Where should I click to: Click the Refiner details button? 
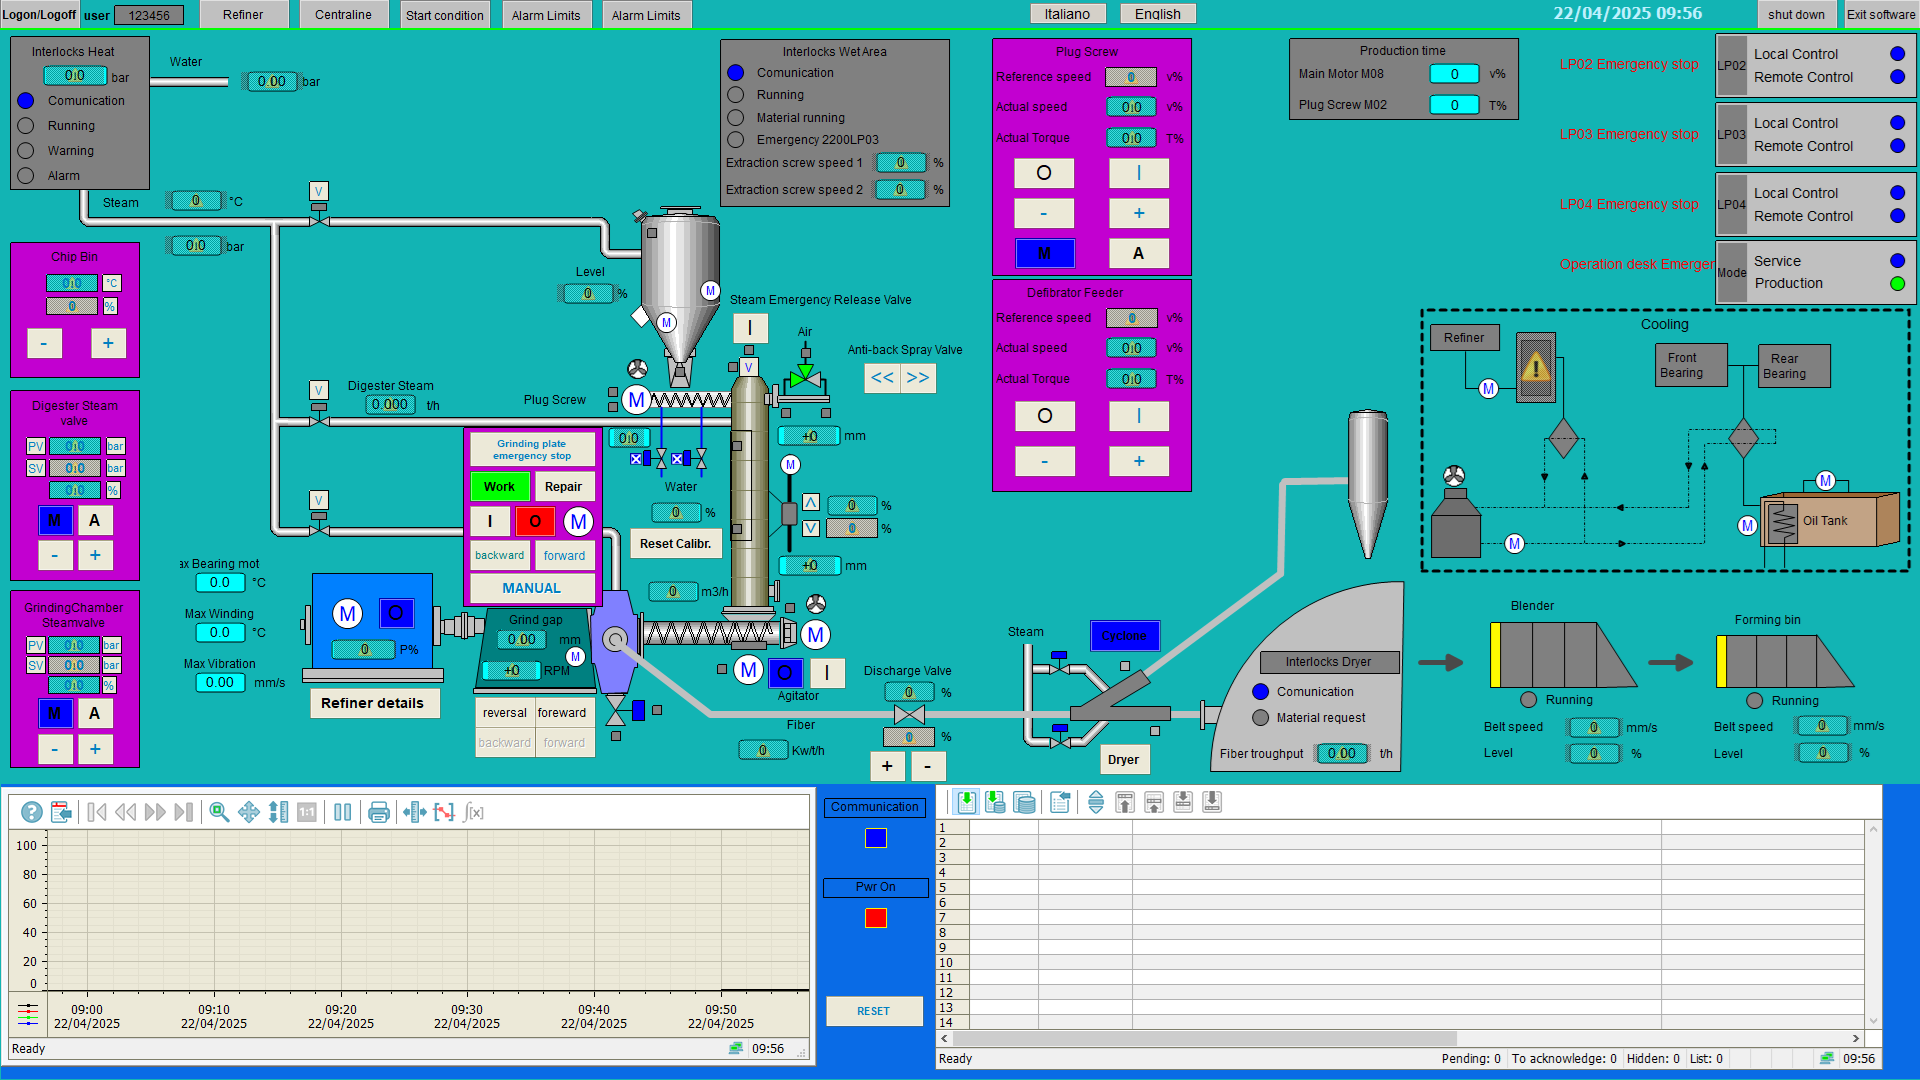tap(372, 703)
